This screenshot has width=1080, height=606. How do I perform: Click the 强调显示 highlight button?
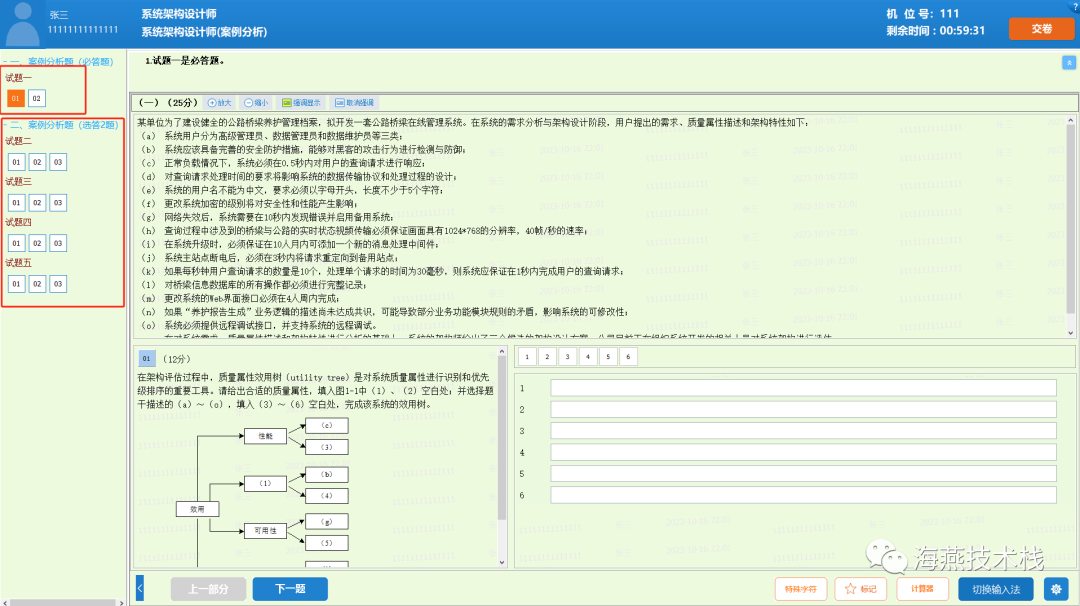(x=301, y=103)
